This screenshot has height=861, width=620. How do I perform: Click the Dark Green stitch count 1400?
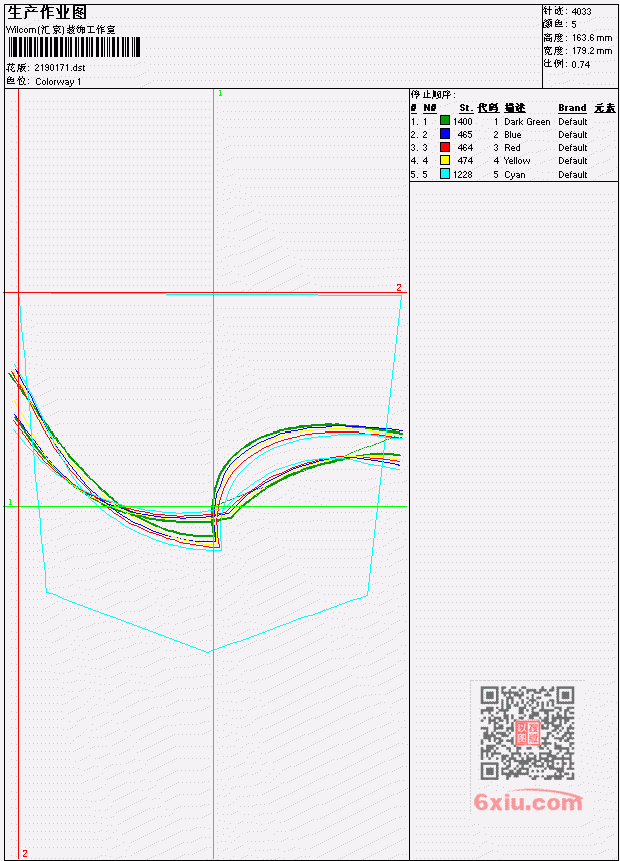(x=462, y=122)
